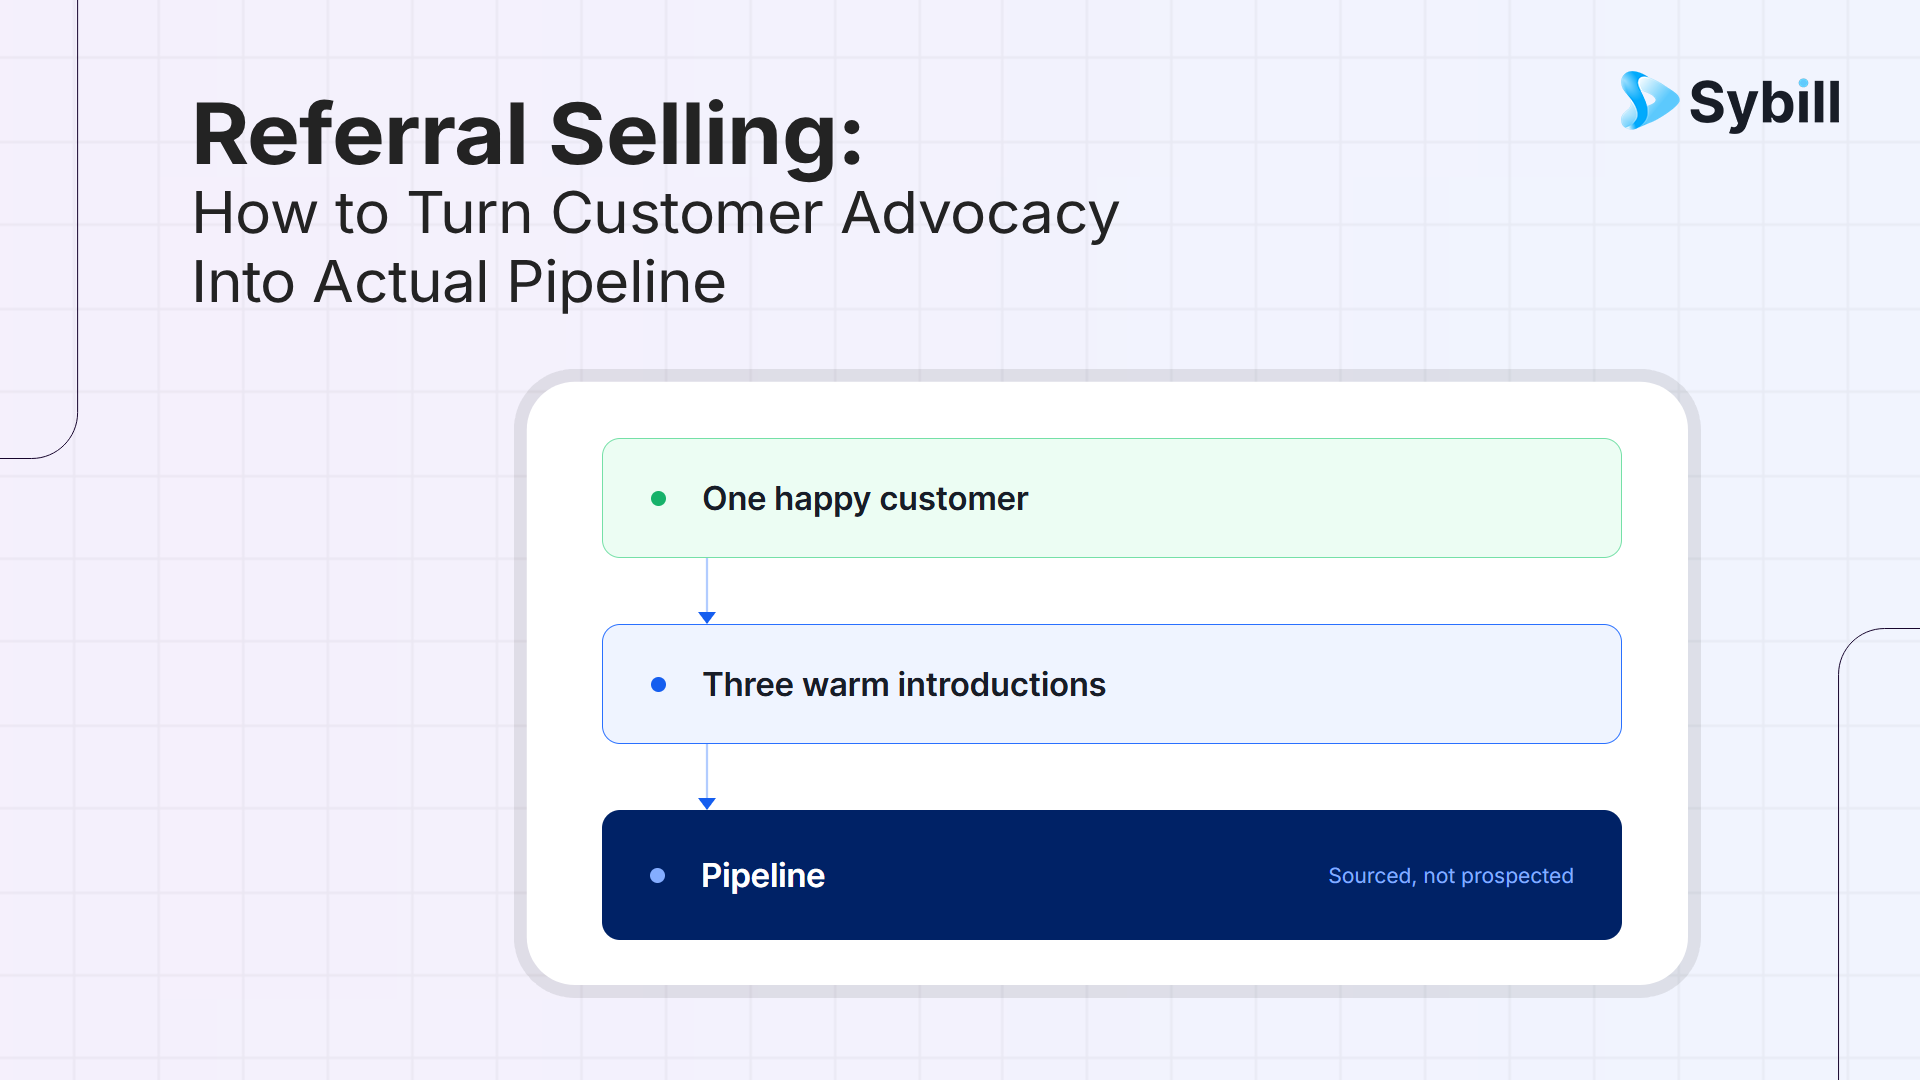Click the Sourced, not prospected caption
This screenshot has width=1920, height=1080.
pos(1450,876)
